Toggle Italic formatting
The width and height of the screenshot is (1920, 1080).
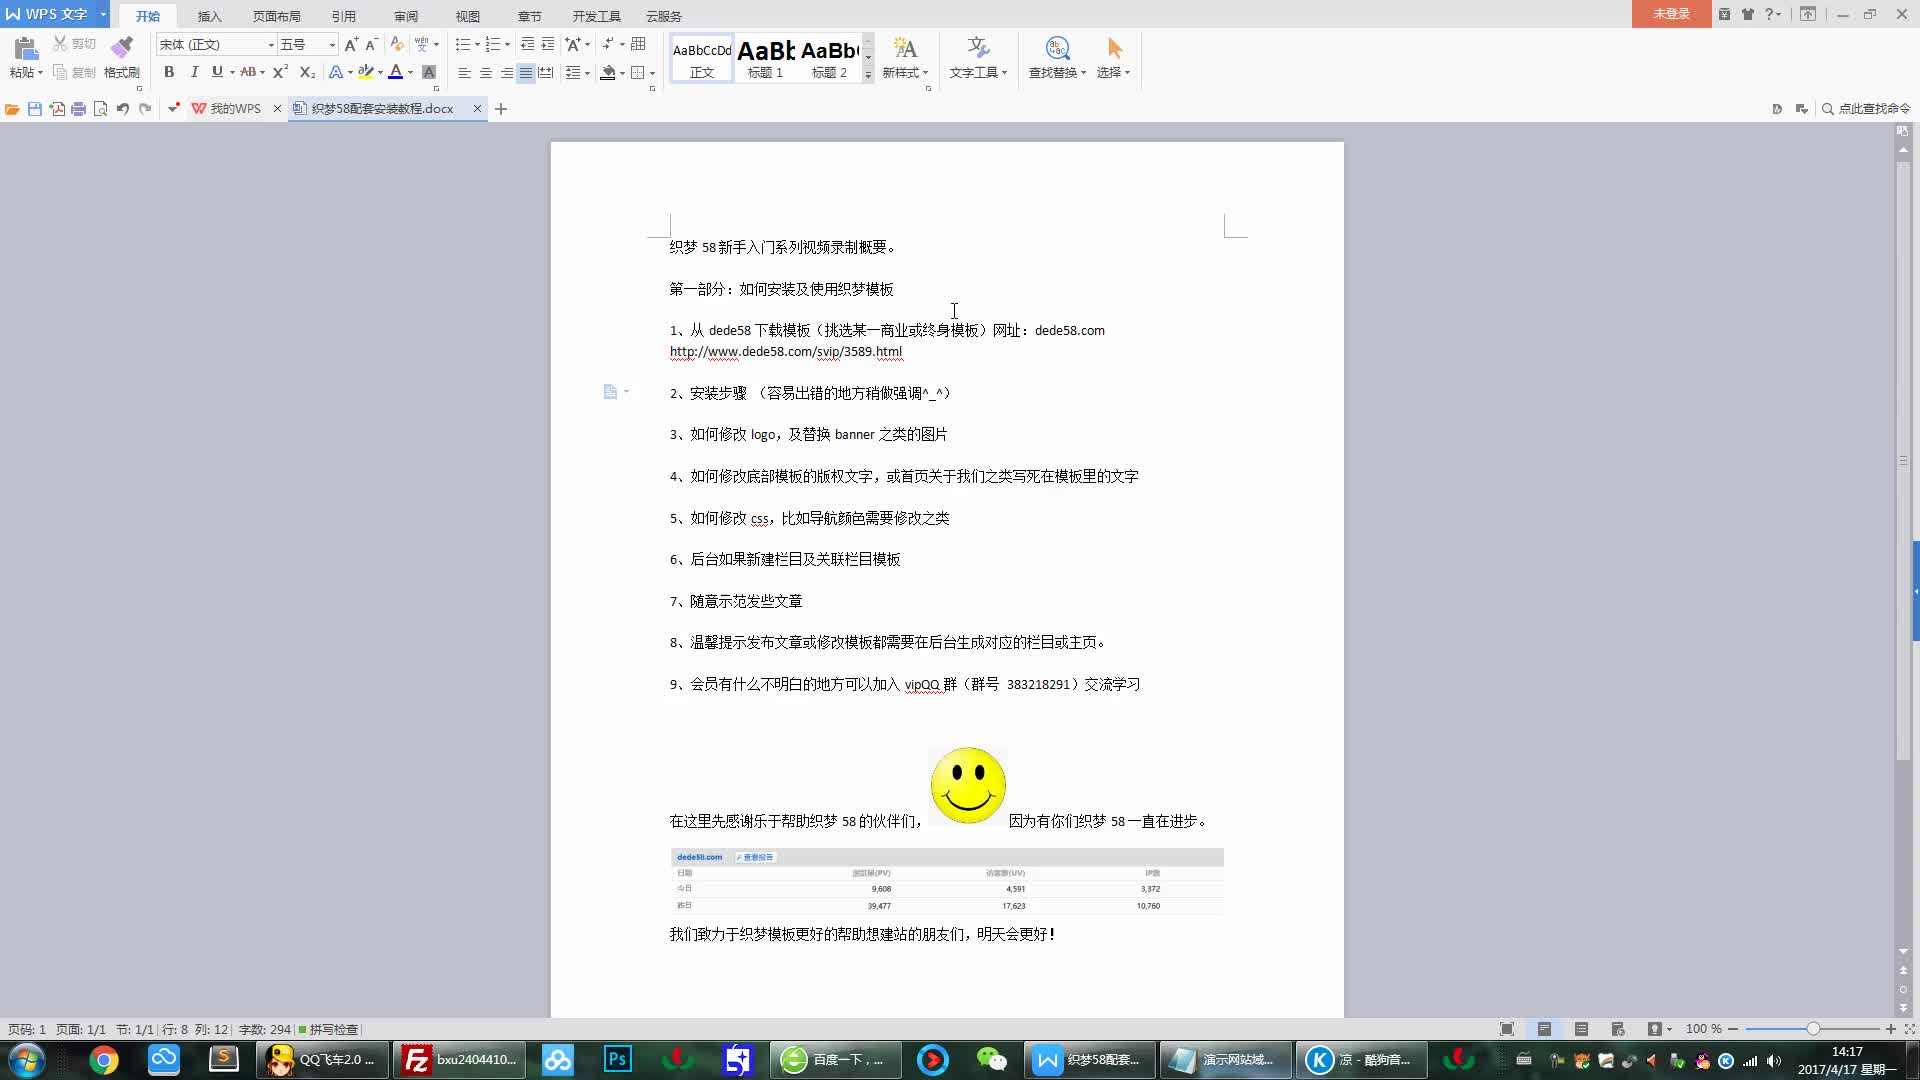[x=194, y=73]
